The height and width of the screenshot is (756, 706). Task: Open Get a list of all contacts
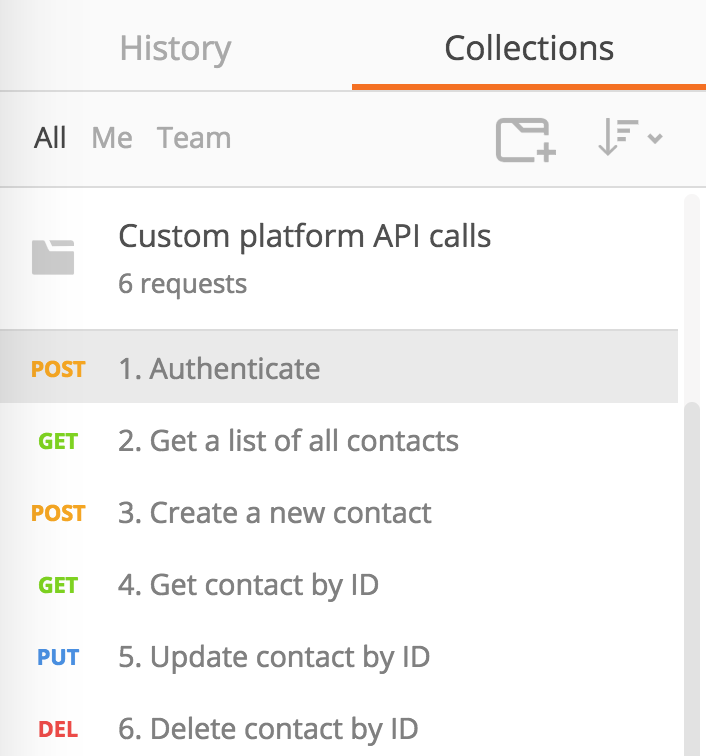[x=288, y=441]
